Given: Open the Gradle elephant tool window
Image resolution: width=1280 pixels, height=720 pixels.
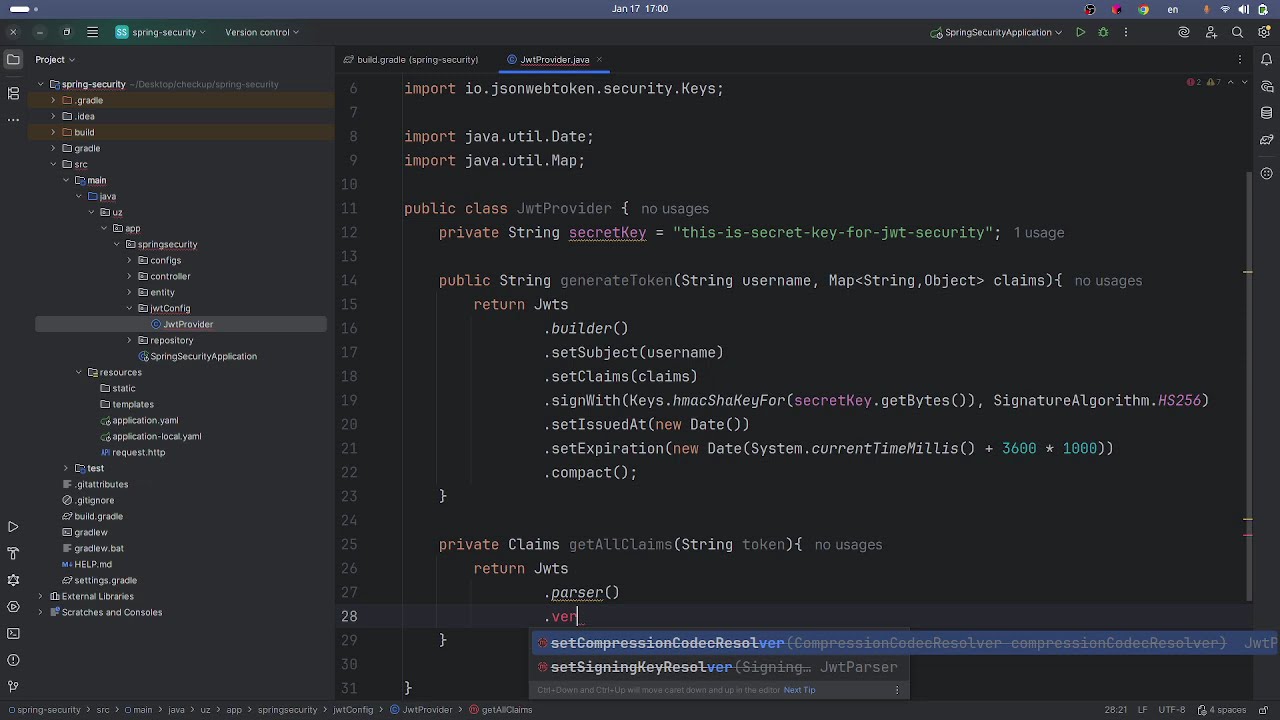Looking at the screenshot, I should tap(1266, 140).
